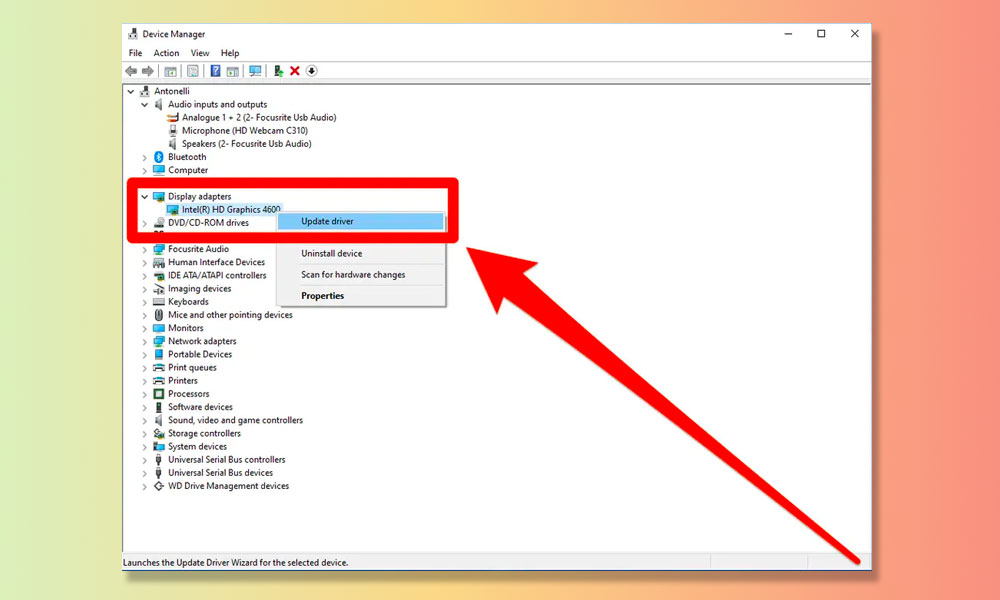Expand the Print queues chevron
1000x600 pixels.
tap(145, 368)
